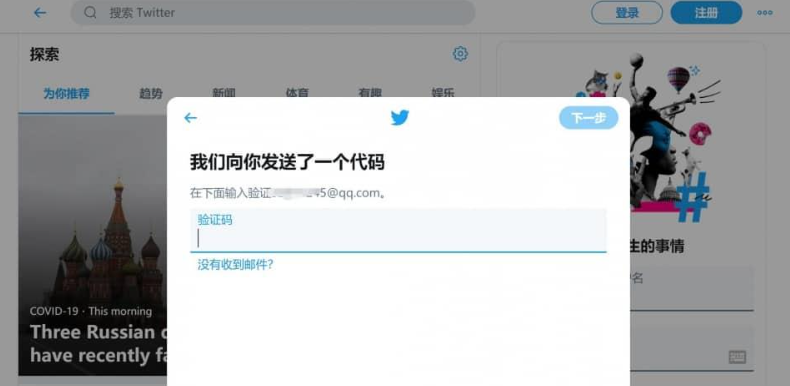790x386 pixels.
Task: Go back with the dialog's arrow
Action: tap(190, 118)
